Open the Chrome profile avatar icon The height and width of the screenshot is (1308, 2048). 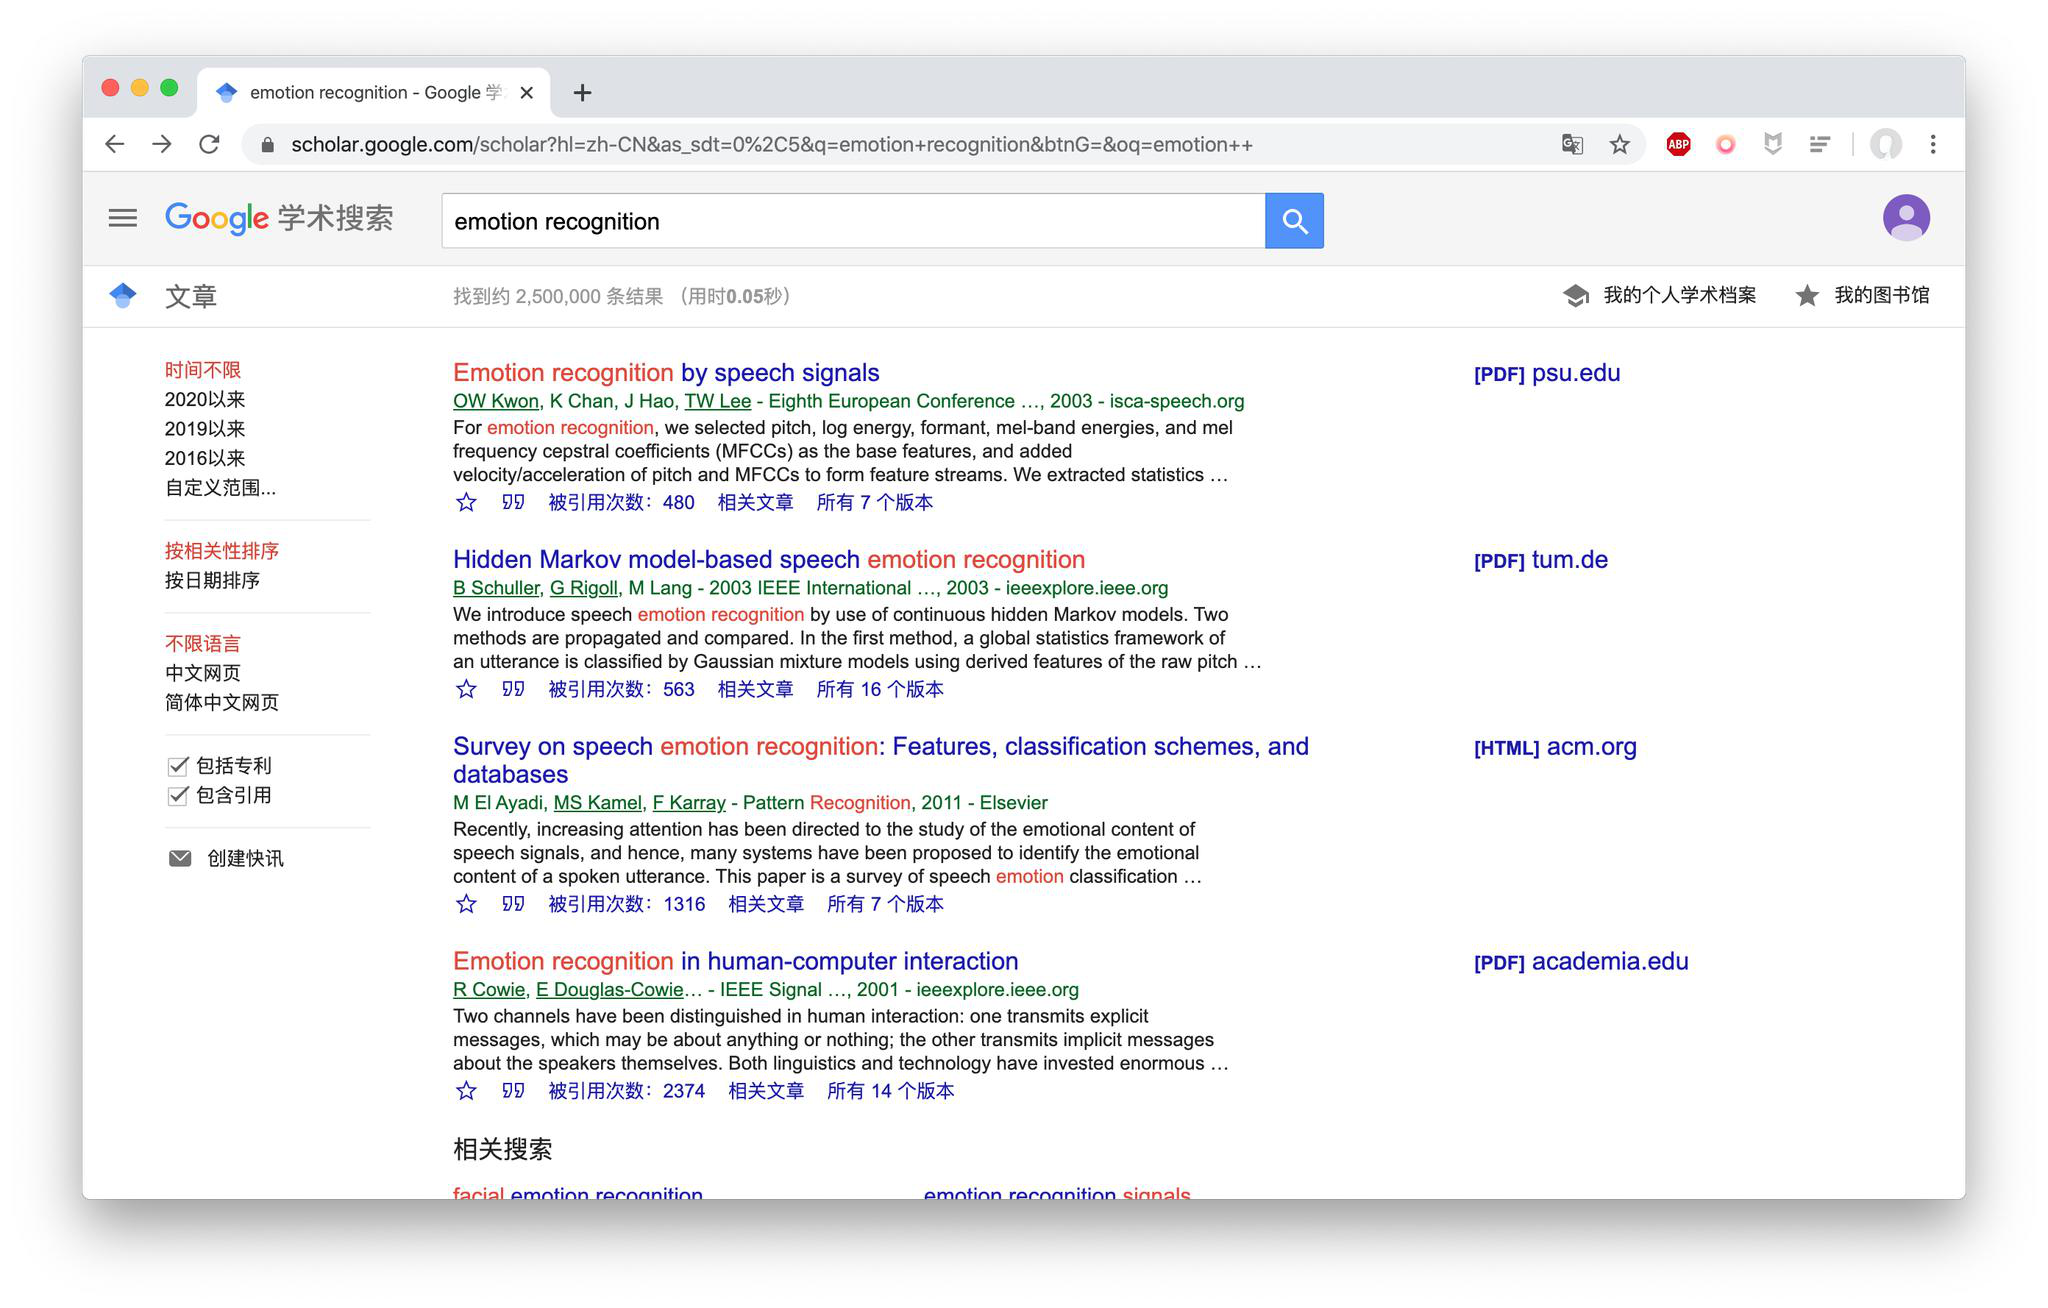[1885, 144]
